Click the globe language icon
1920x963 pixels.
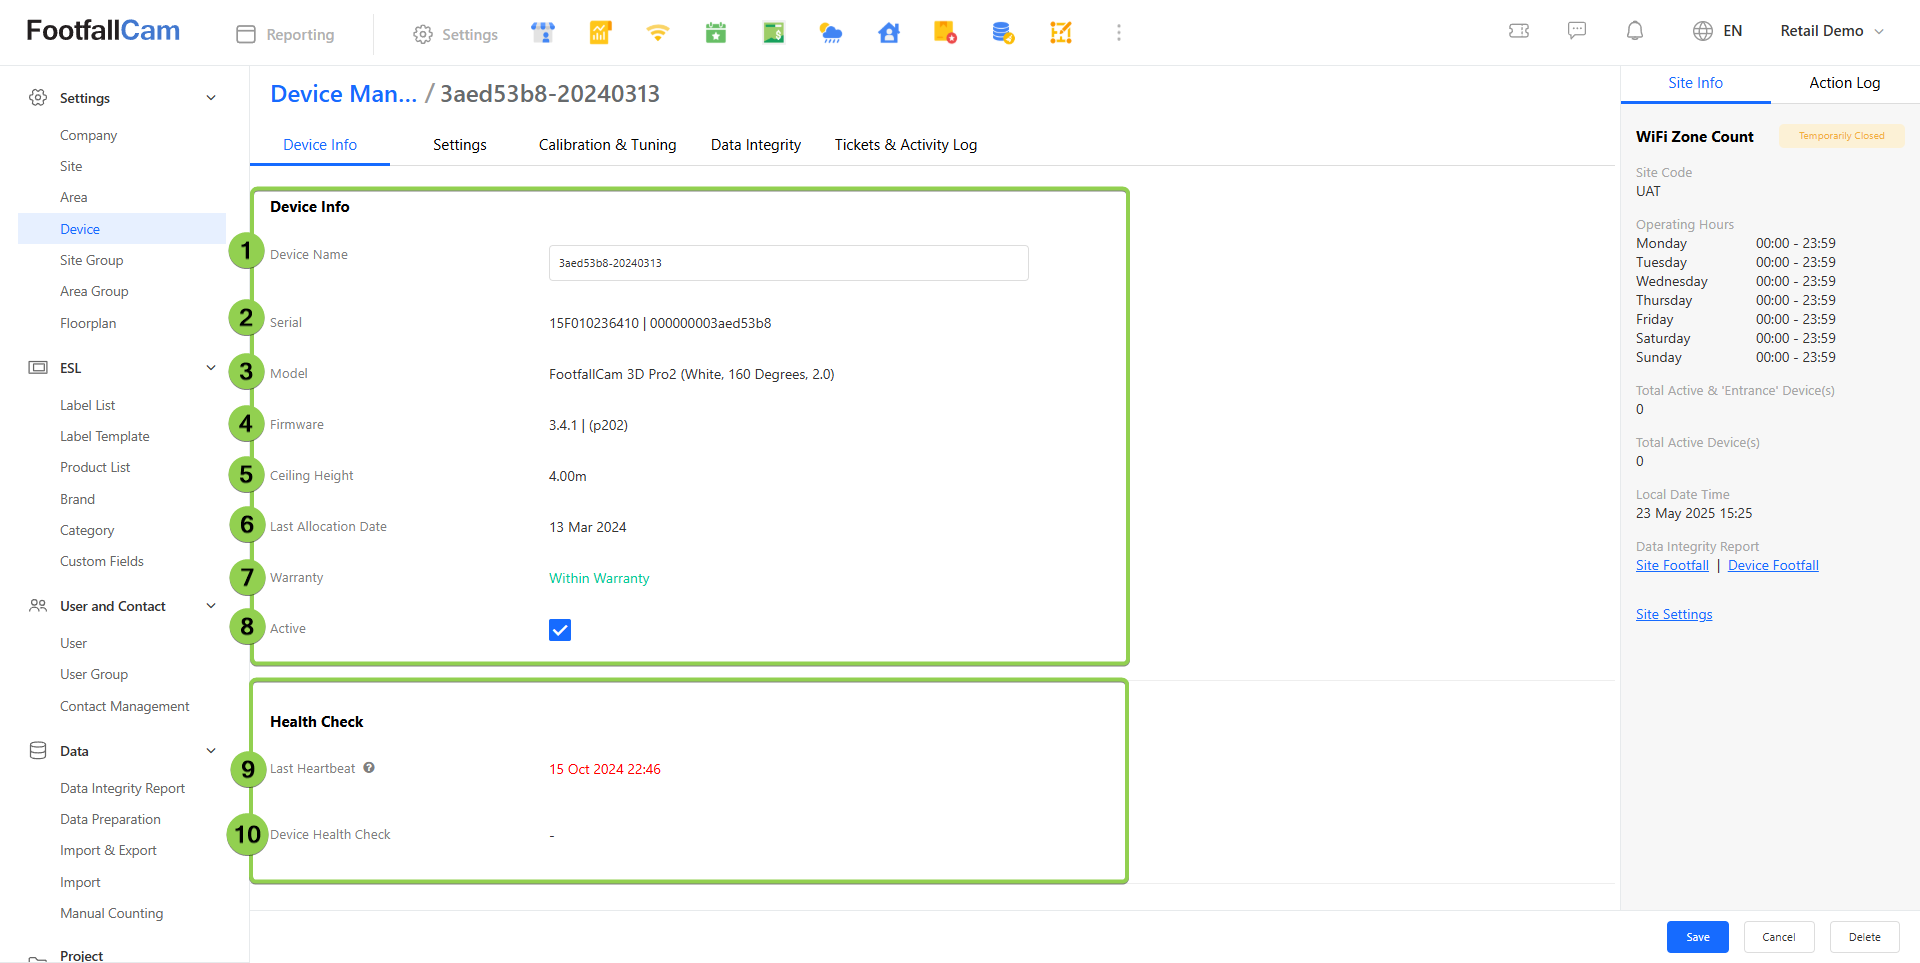(1703, 31)
